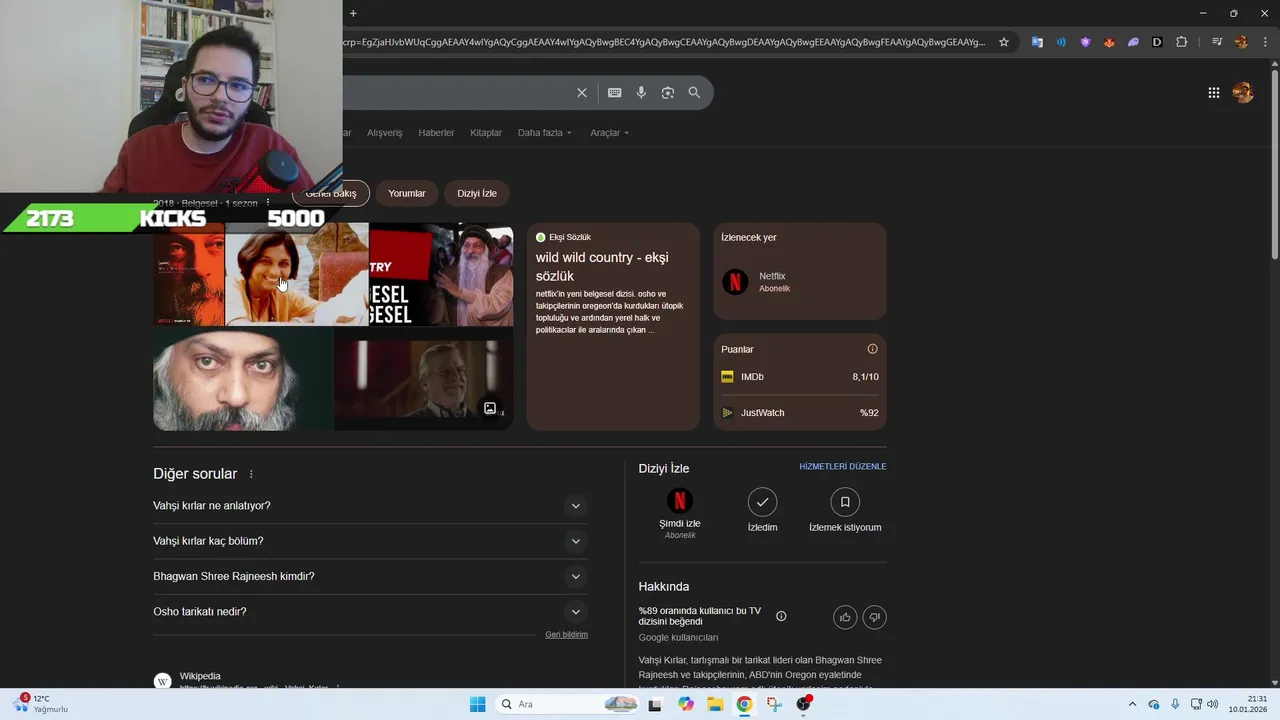The height and width of the screenshot is (720, 1280).
Task: Show hidden system tray icons chevron
Action: coord(1132,704)
